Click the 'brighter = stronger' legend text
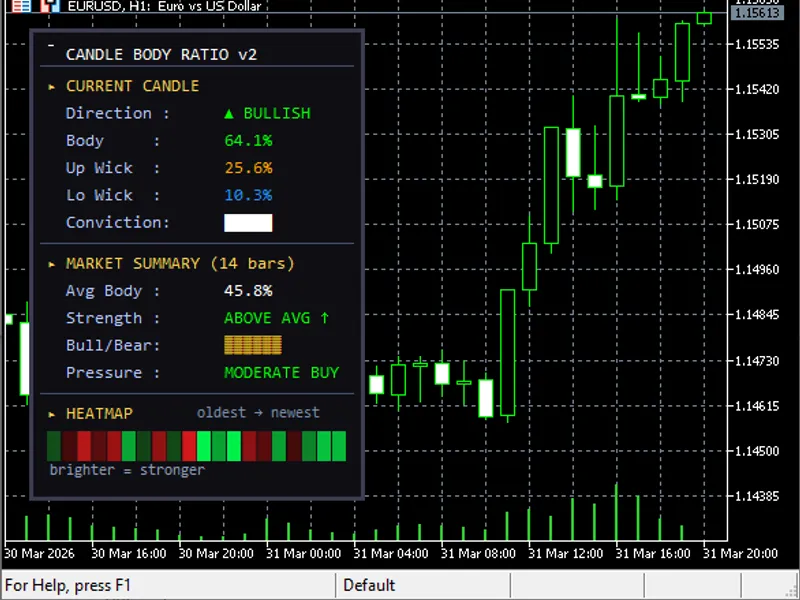Image resolution: width=800 pixels, height=600 pixels. coord(127,470)
